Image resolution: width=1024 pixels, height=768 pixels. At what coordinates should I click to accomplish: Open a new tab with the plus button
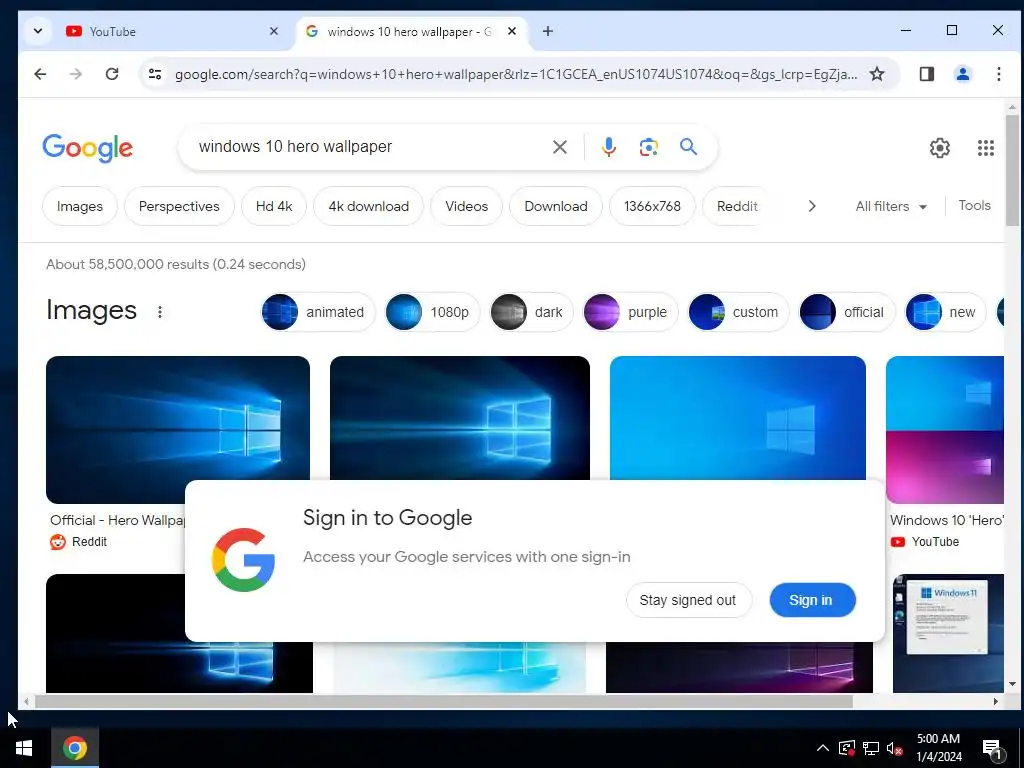click(548, 31)
